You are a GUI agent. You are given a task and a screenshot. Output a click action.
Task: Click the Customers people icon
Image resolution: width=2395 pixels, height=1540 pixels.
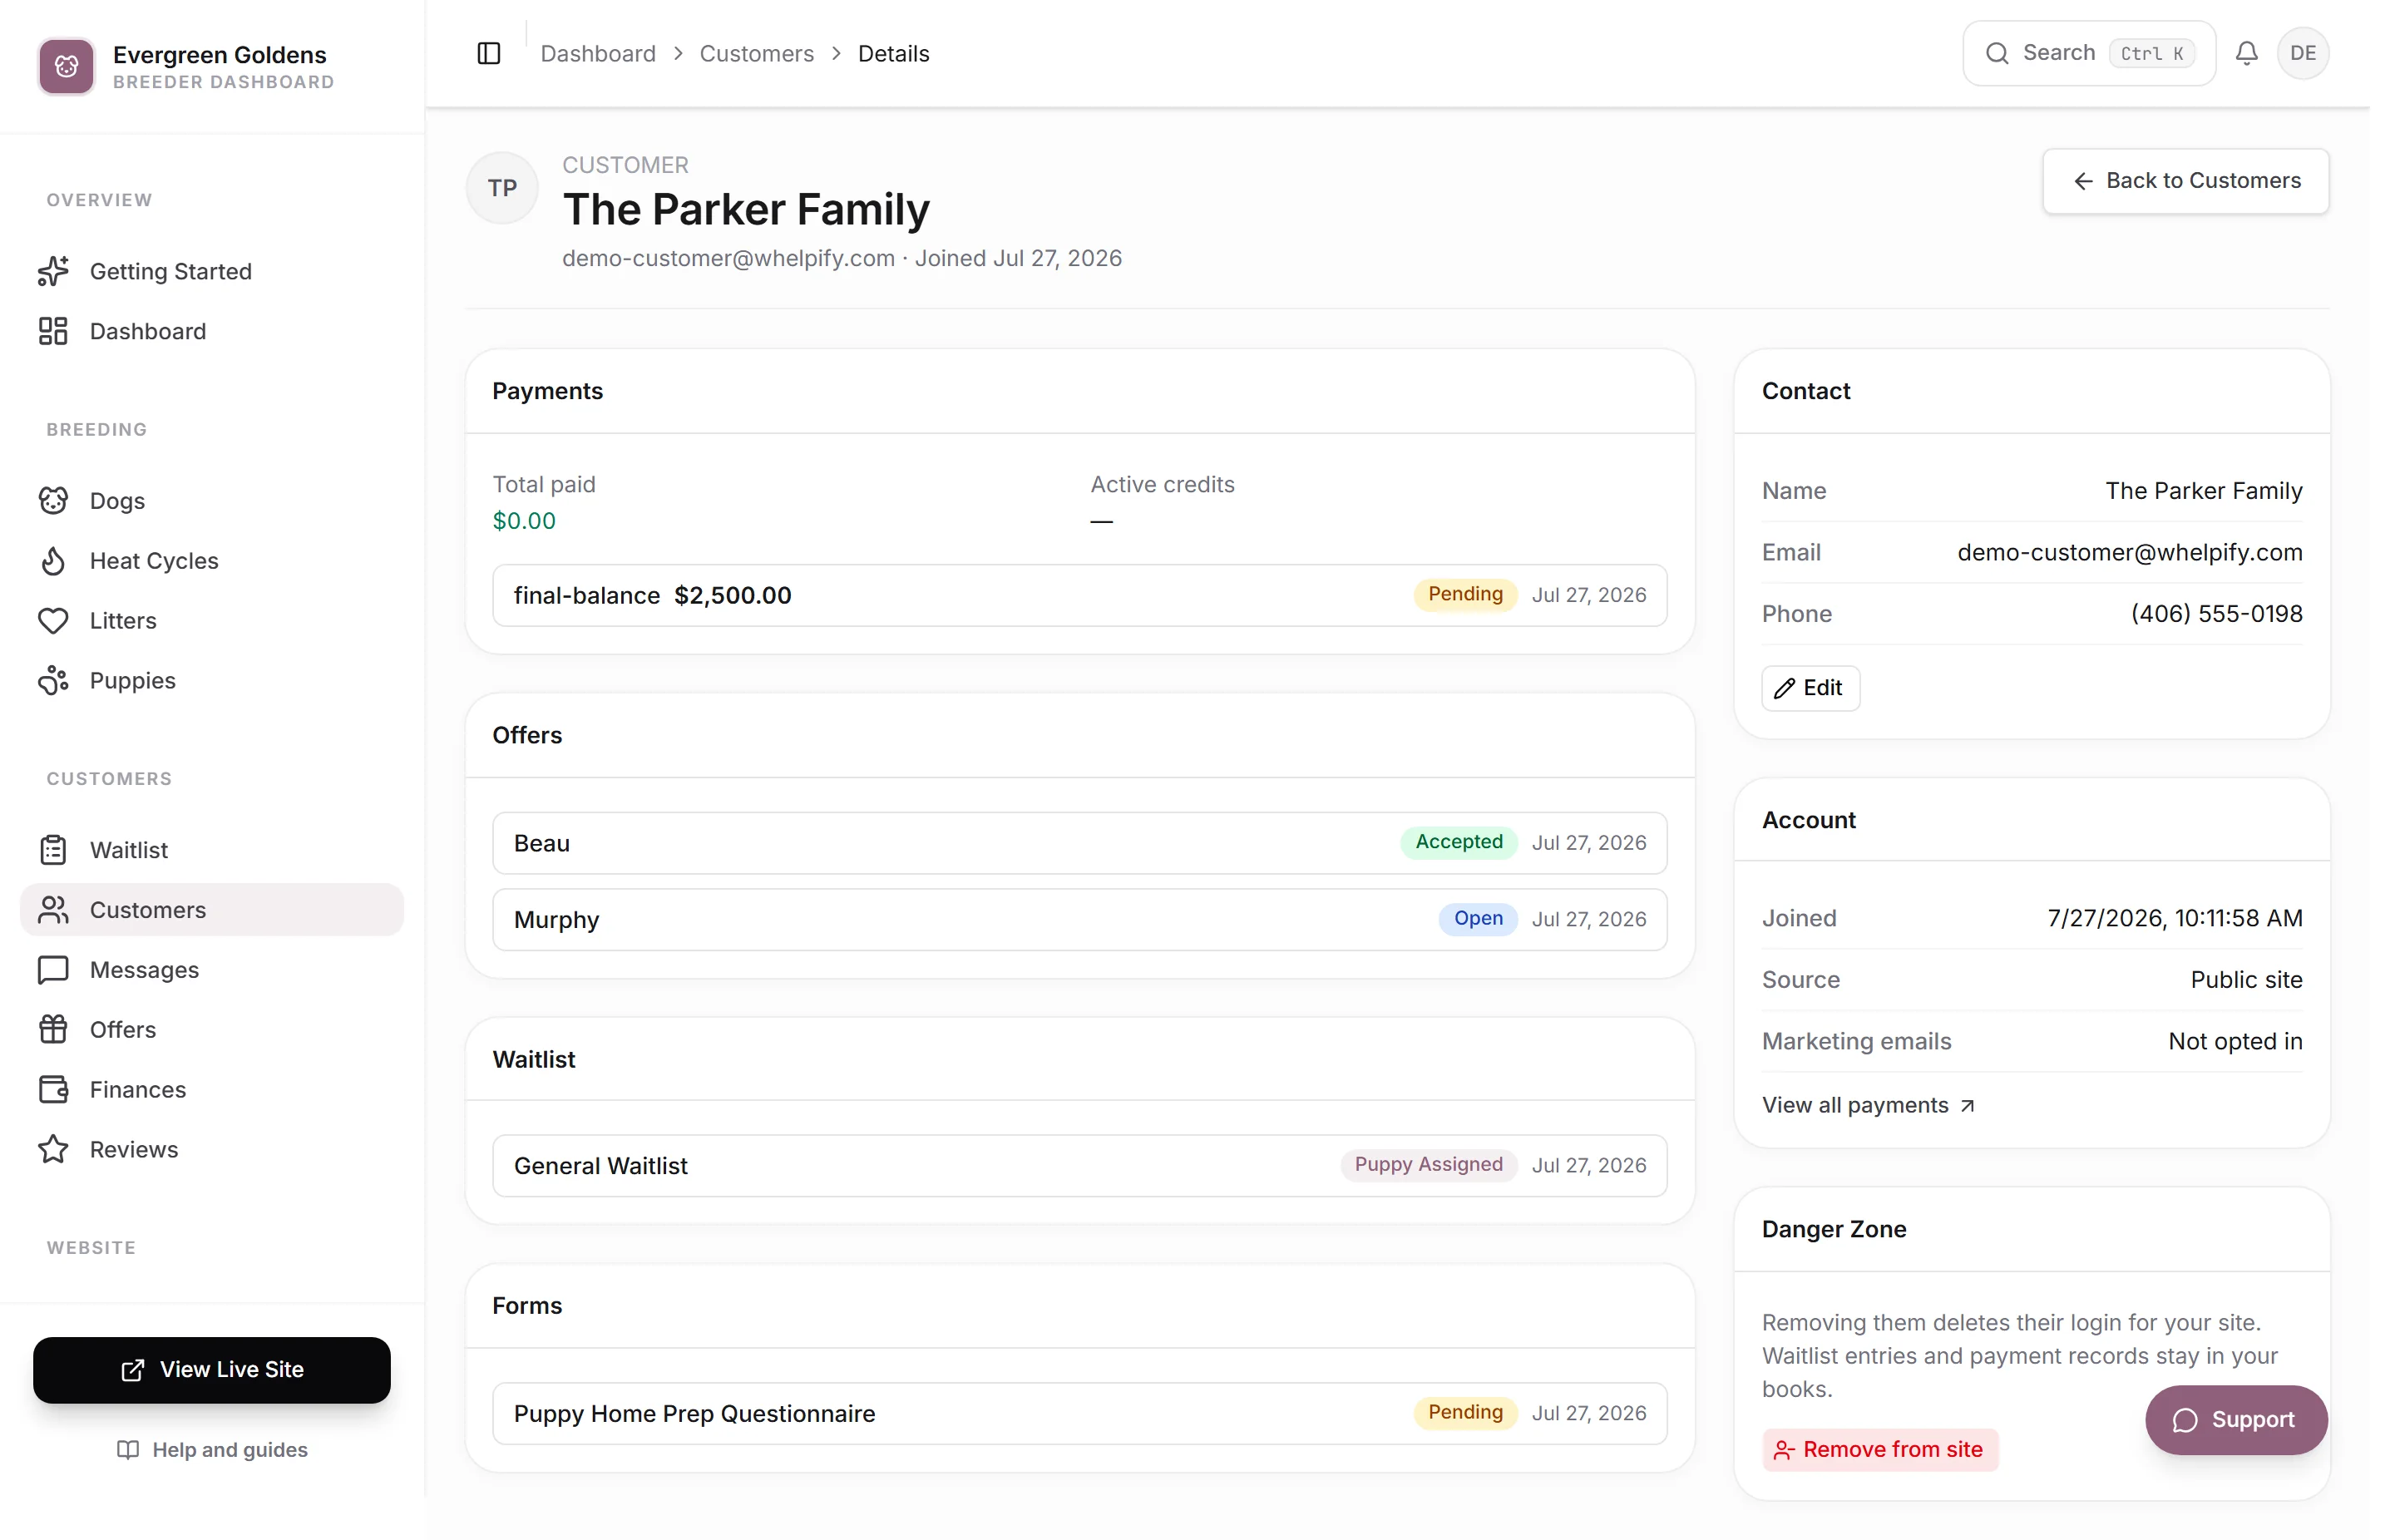click(53, 910)
